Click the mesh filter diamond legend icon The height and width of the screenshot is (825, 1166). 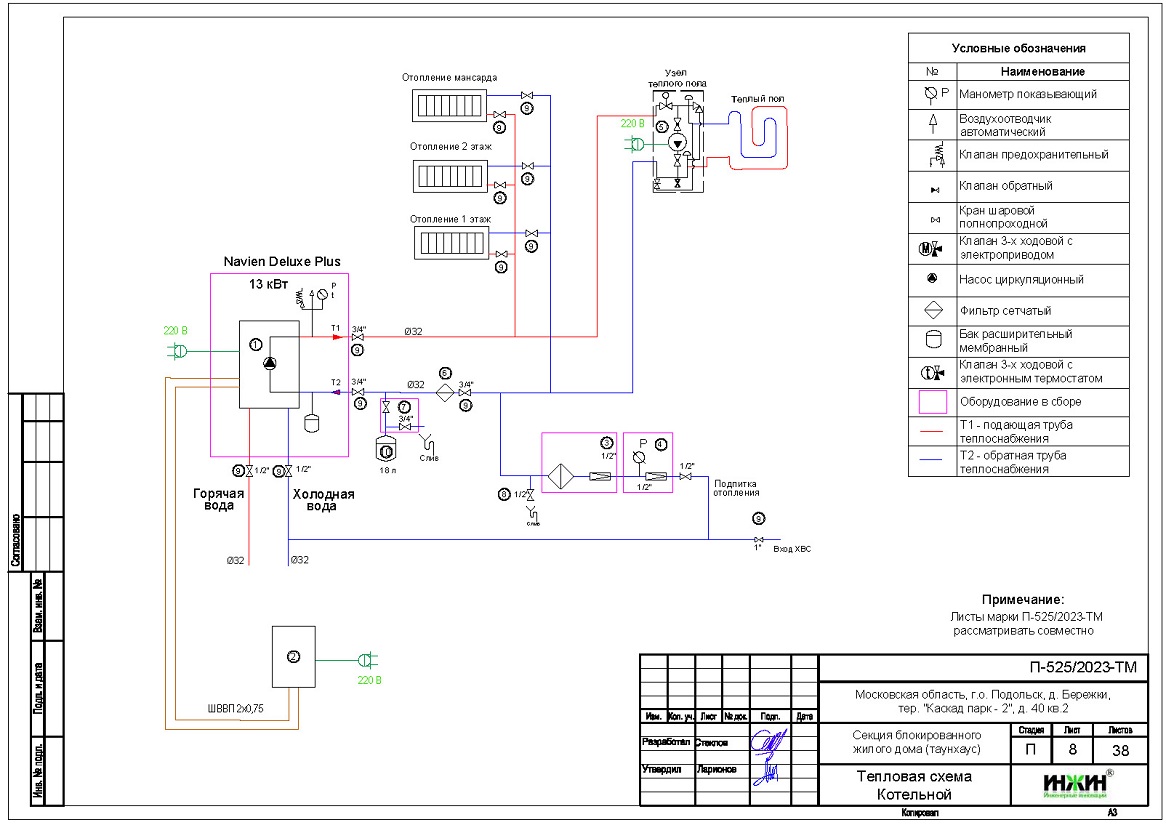tap(932, 311)
